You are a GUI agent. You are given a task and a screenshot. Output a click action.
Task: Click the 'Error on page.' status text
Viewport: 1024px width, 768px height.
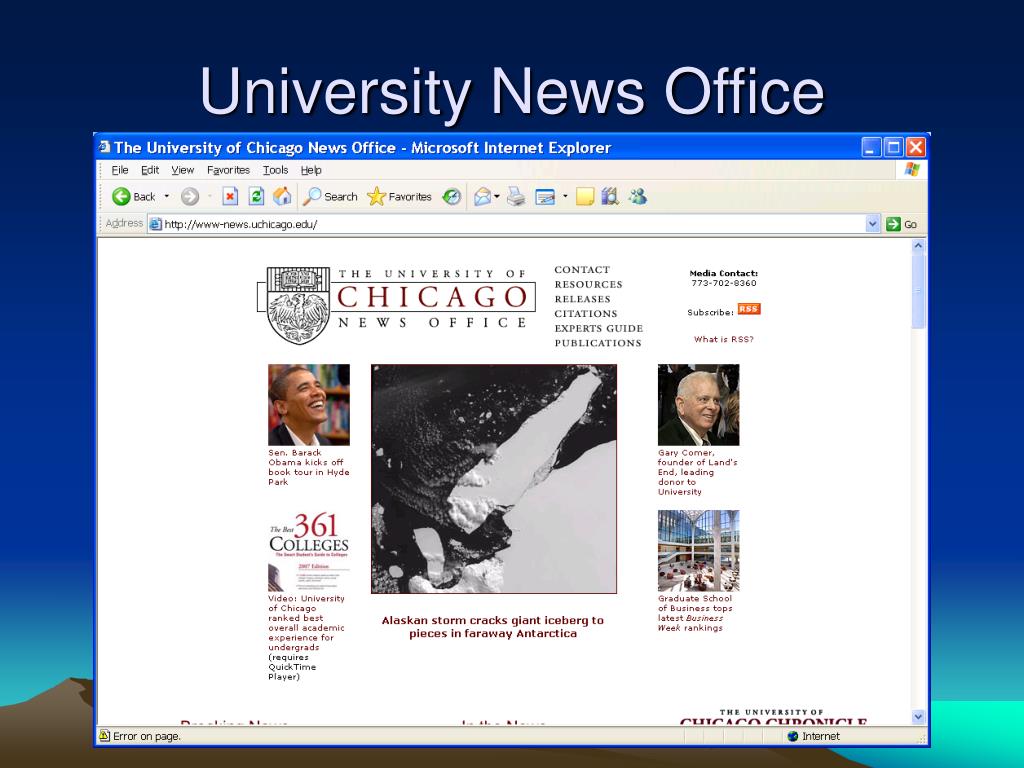click(x=147, y=736)
